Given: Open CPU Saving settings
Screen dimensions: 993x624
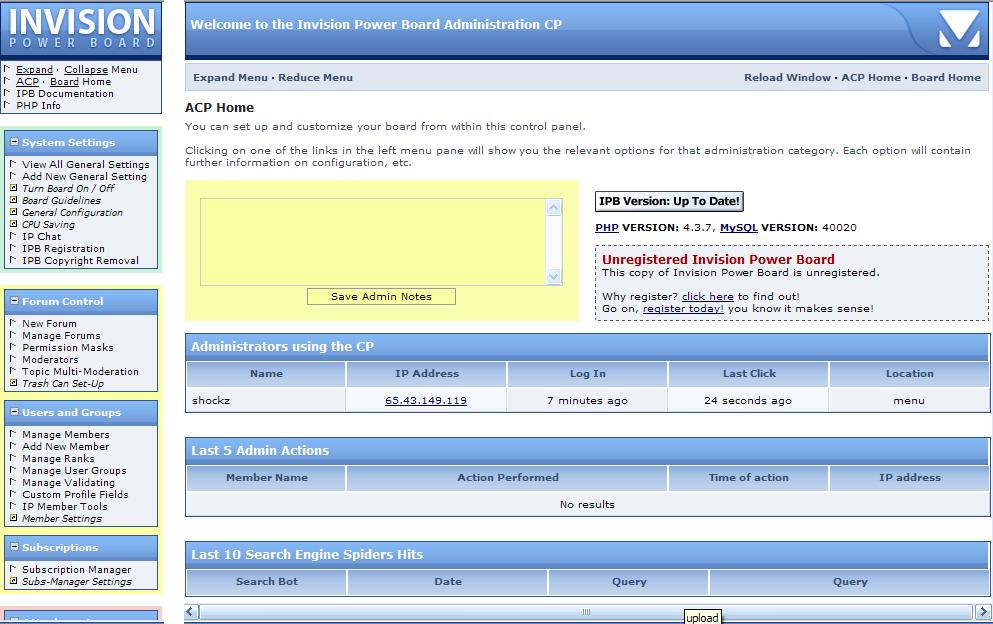Looking at the screenshot, I should tap(48, 225).
